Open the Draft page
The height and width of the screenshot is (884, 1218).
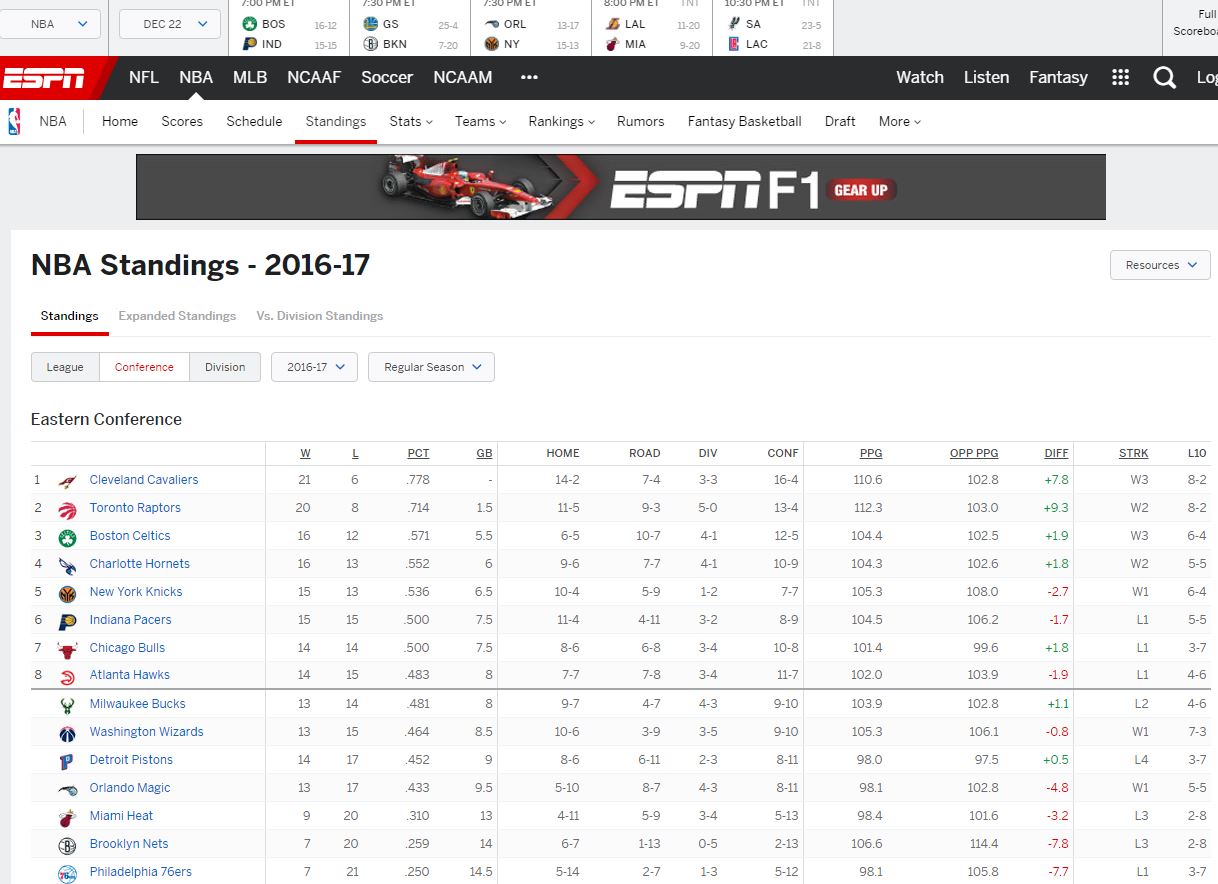pyautogui.click(x=840, y=121)
